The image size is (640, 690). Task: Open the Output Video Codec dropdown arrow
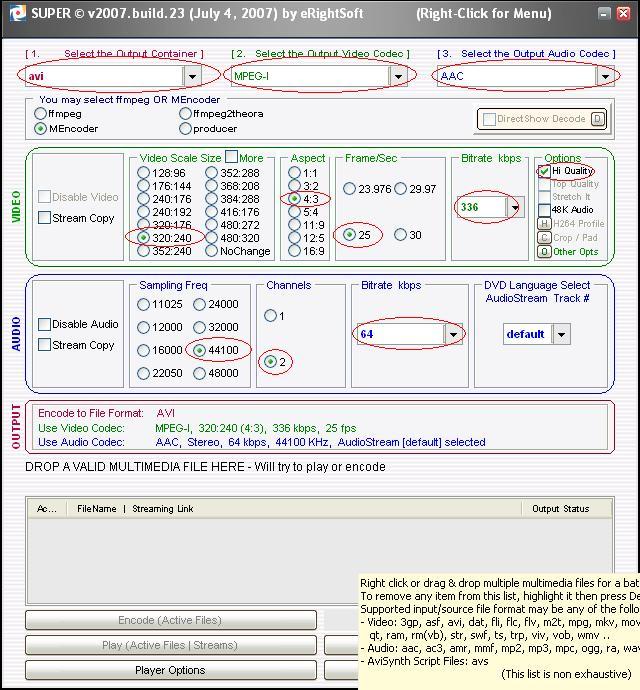point(397,76)
